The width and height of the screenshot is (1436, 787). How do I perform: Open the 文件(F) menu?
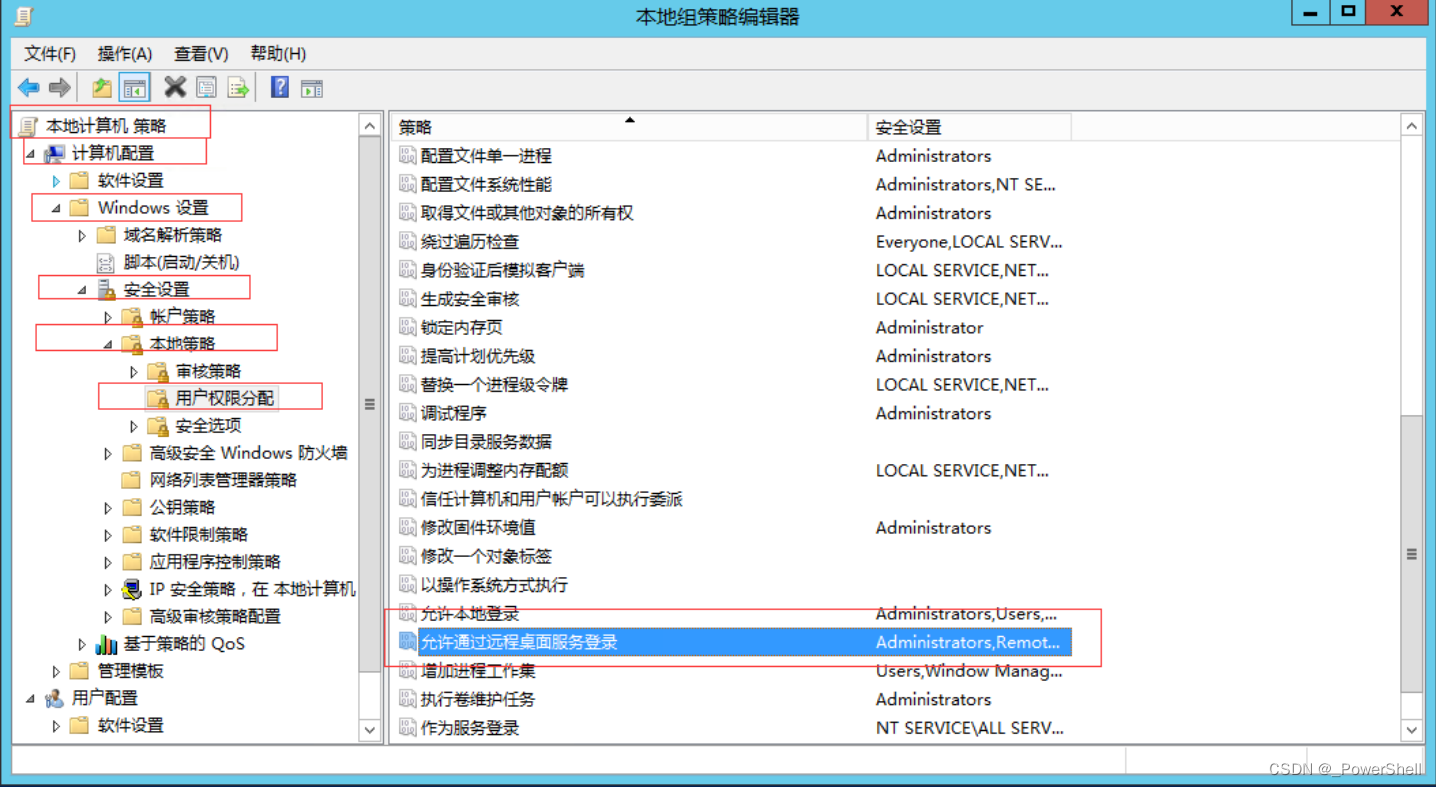click(50, 54)
